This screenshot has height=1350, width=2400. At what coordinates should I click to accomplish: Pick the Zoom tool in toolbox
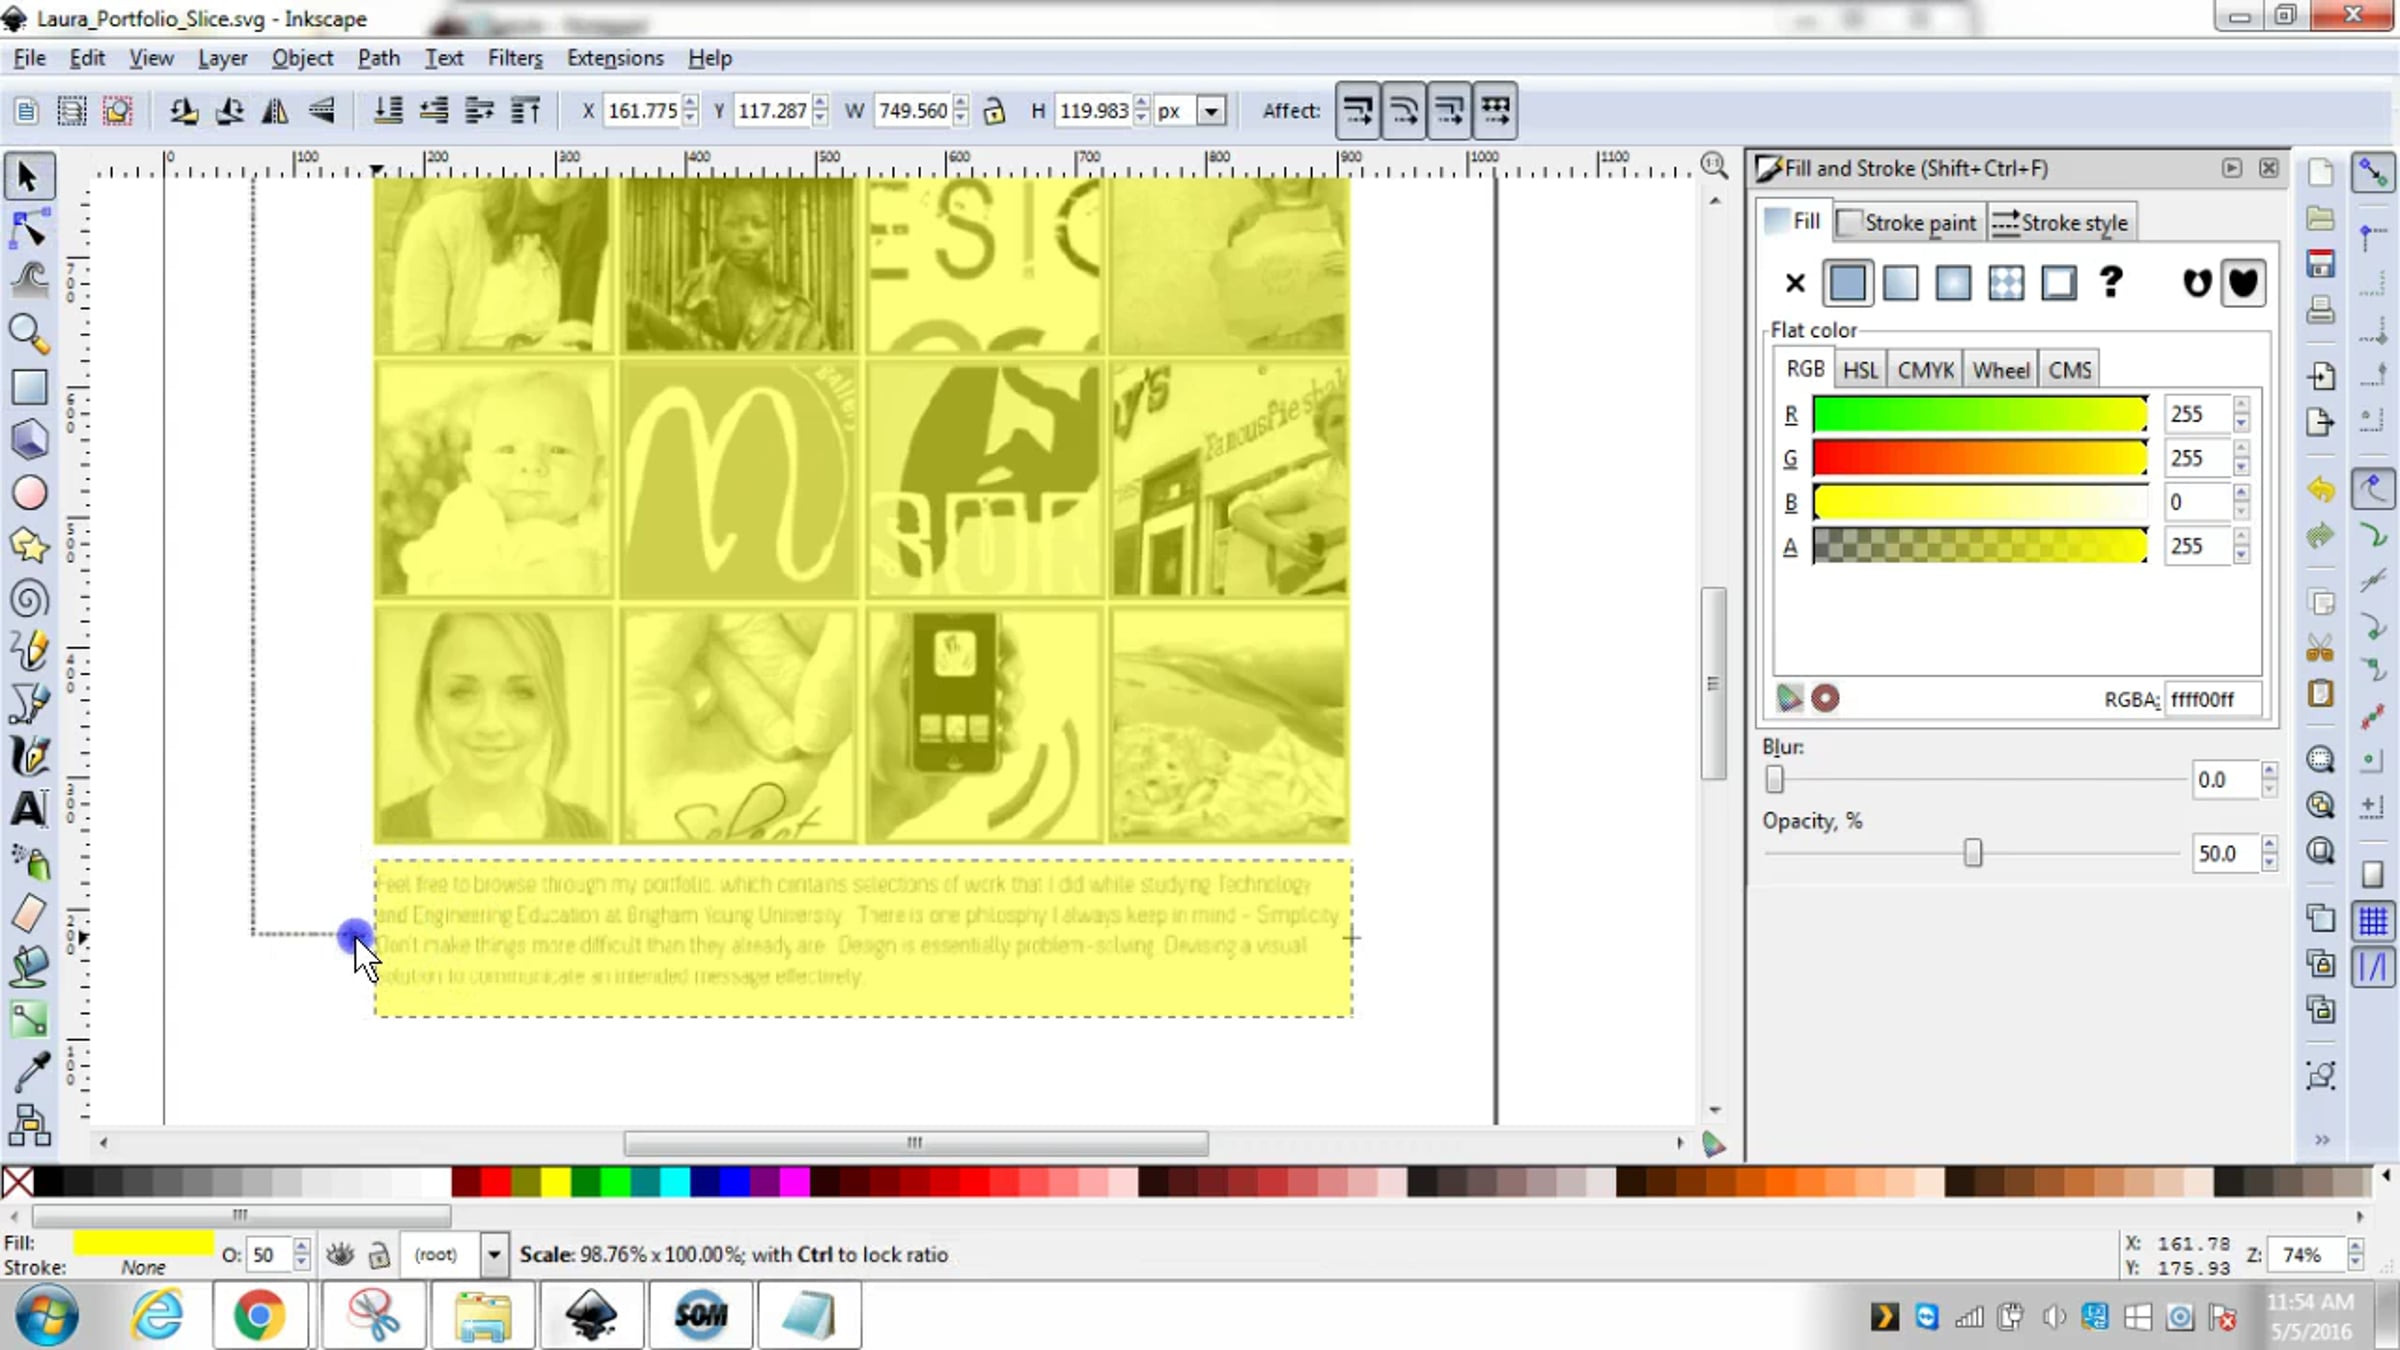click(x=28, y=334)
